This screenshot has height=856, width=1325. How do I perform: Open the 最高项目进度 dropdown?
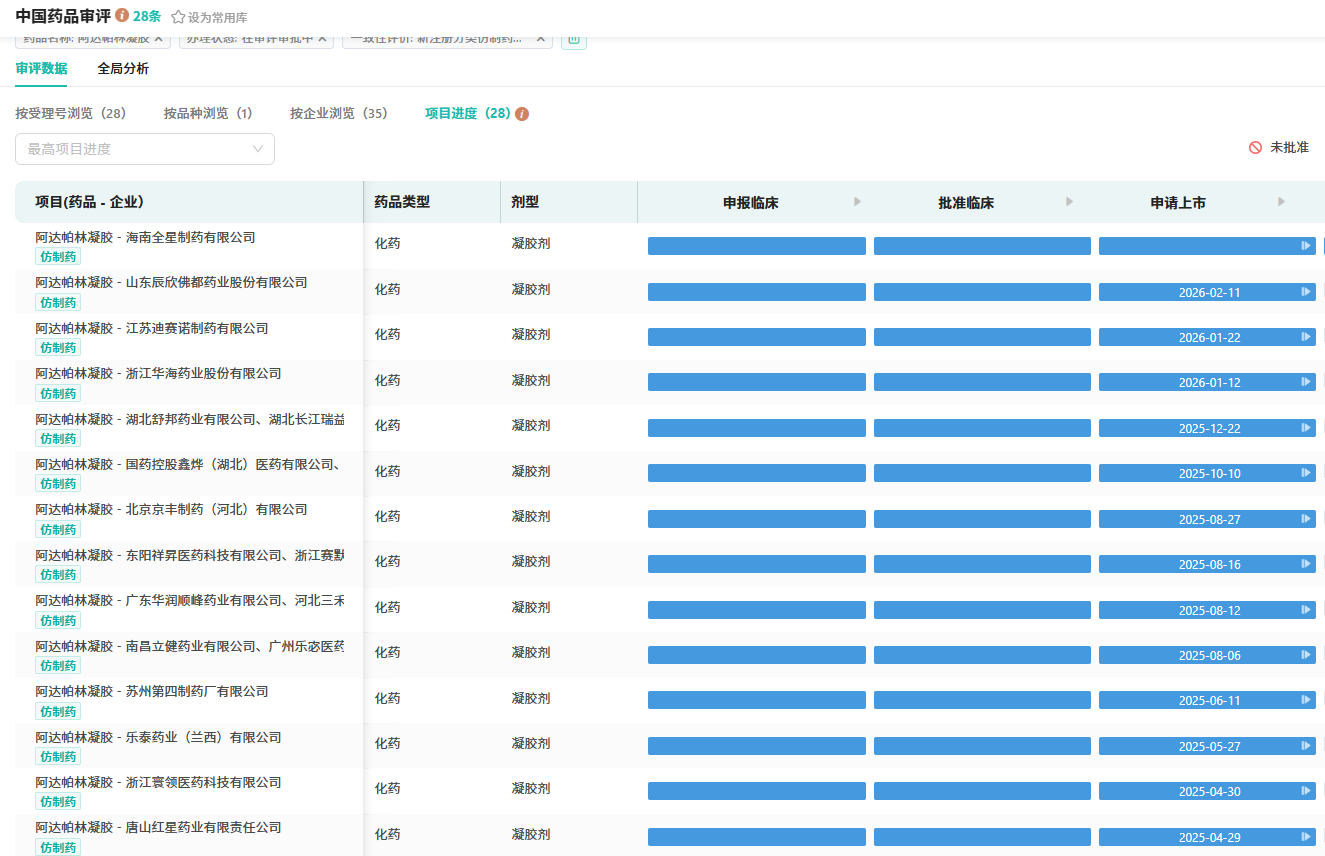[x=145, y=149]
